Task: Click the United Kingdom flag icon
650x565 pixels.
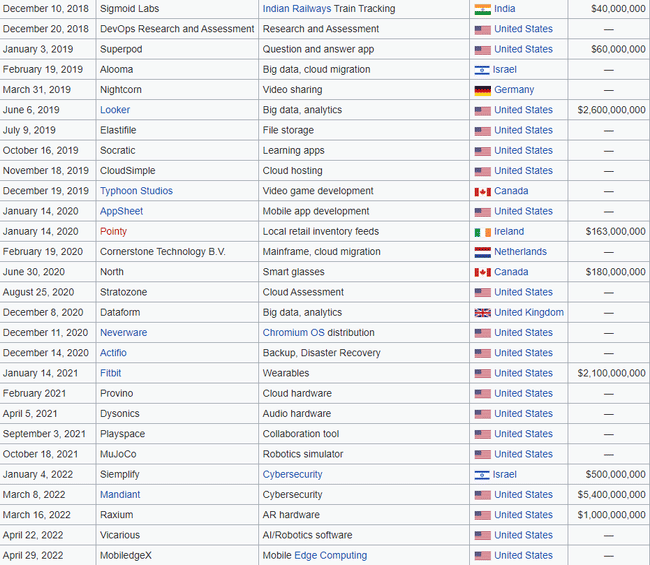Action: pos(482,313)
